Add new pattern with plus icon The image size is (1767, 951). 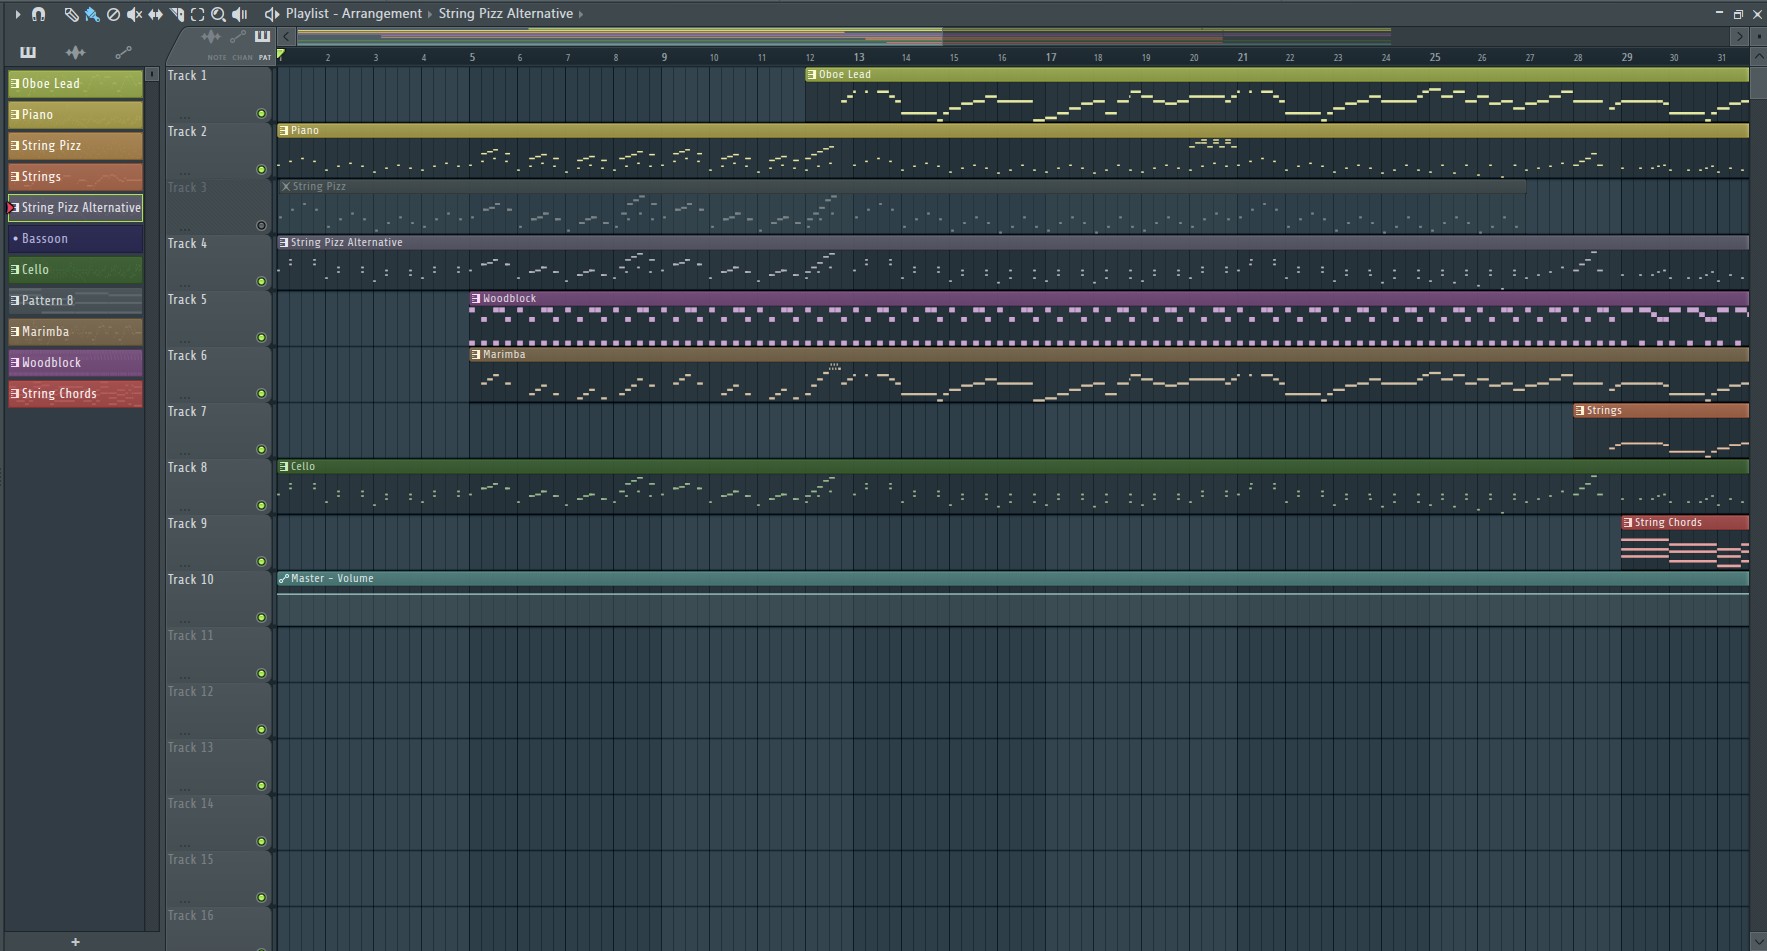click(x=75, y=942)
